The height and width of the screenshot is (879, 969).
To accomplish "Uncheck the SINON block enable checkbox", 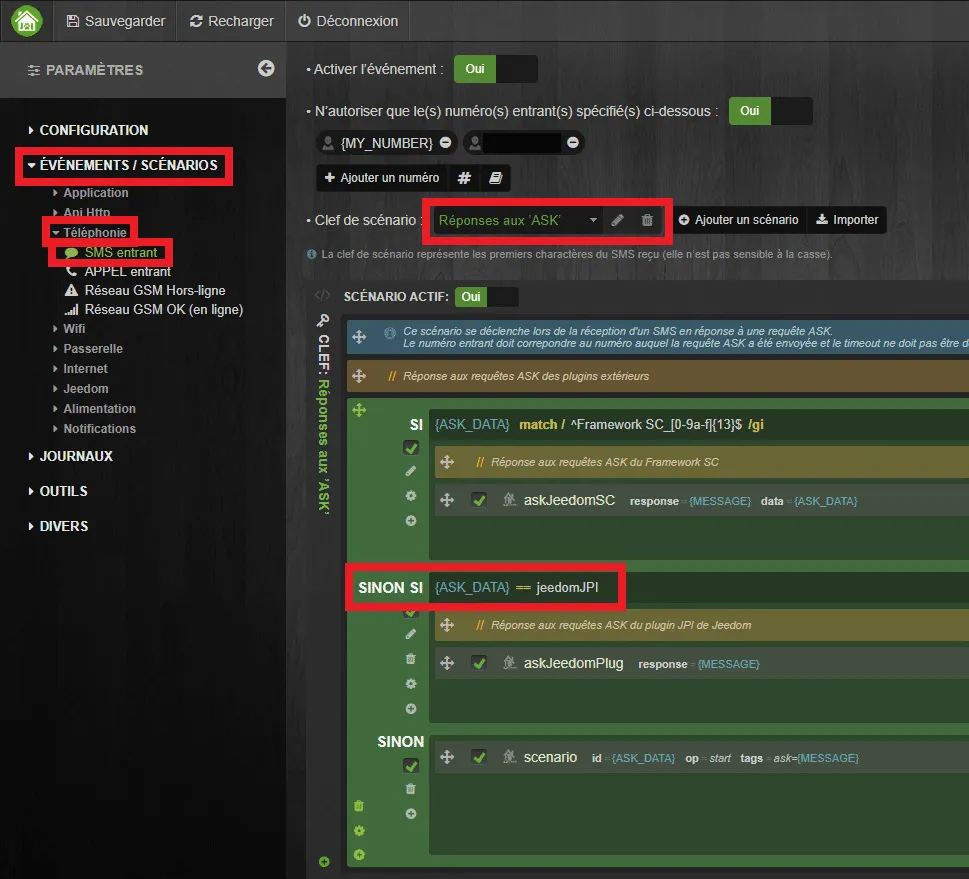I will click(411, 766).
